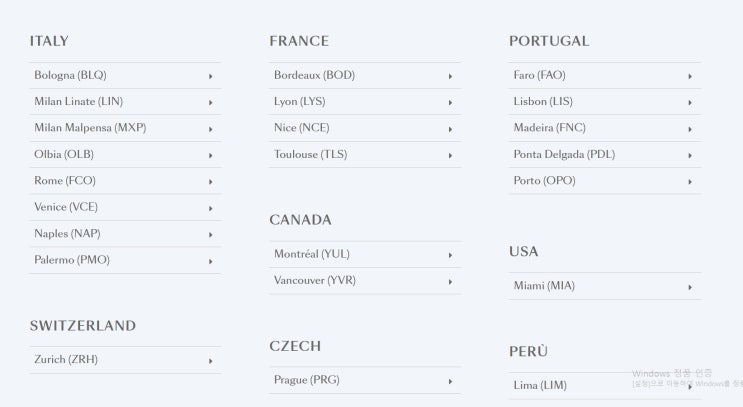The width and height of the screenshot is (743, 407).
Task: Expand the Toulouse (TLS) arrow
Action: point(450,155)
